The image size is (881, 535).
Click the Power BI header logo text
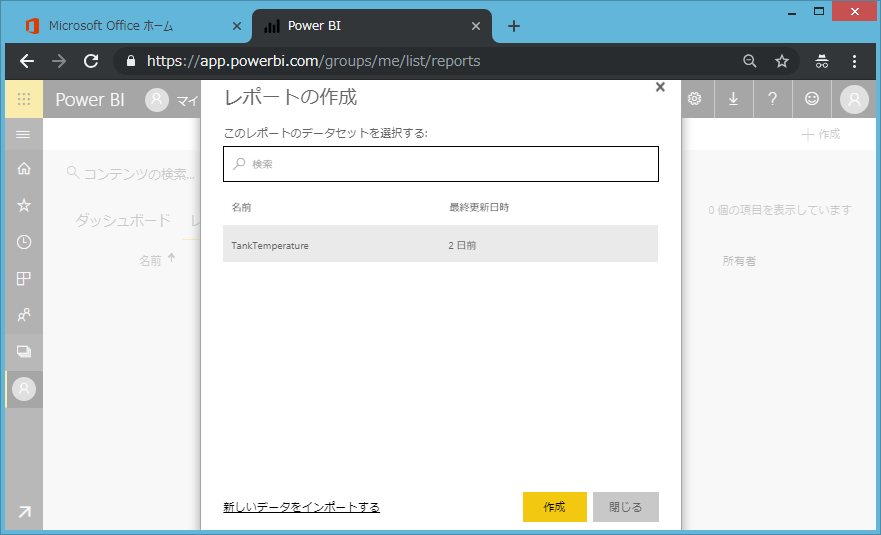click(90, 99)
